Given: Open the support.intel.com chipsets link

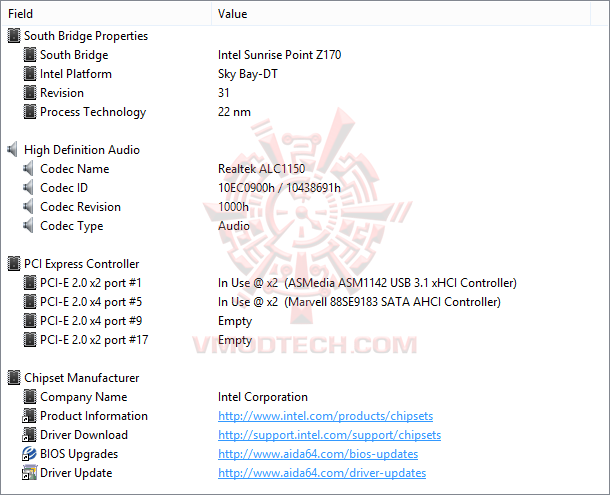Looking at the screenshot, I should coord(330,435).
